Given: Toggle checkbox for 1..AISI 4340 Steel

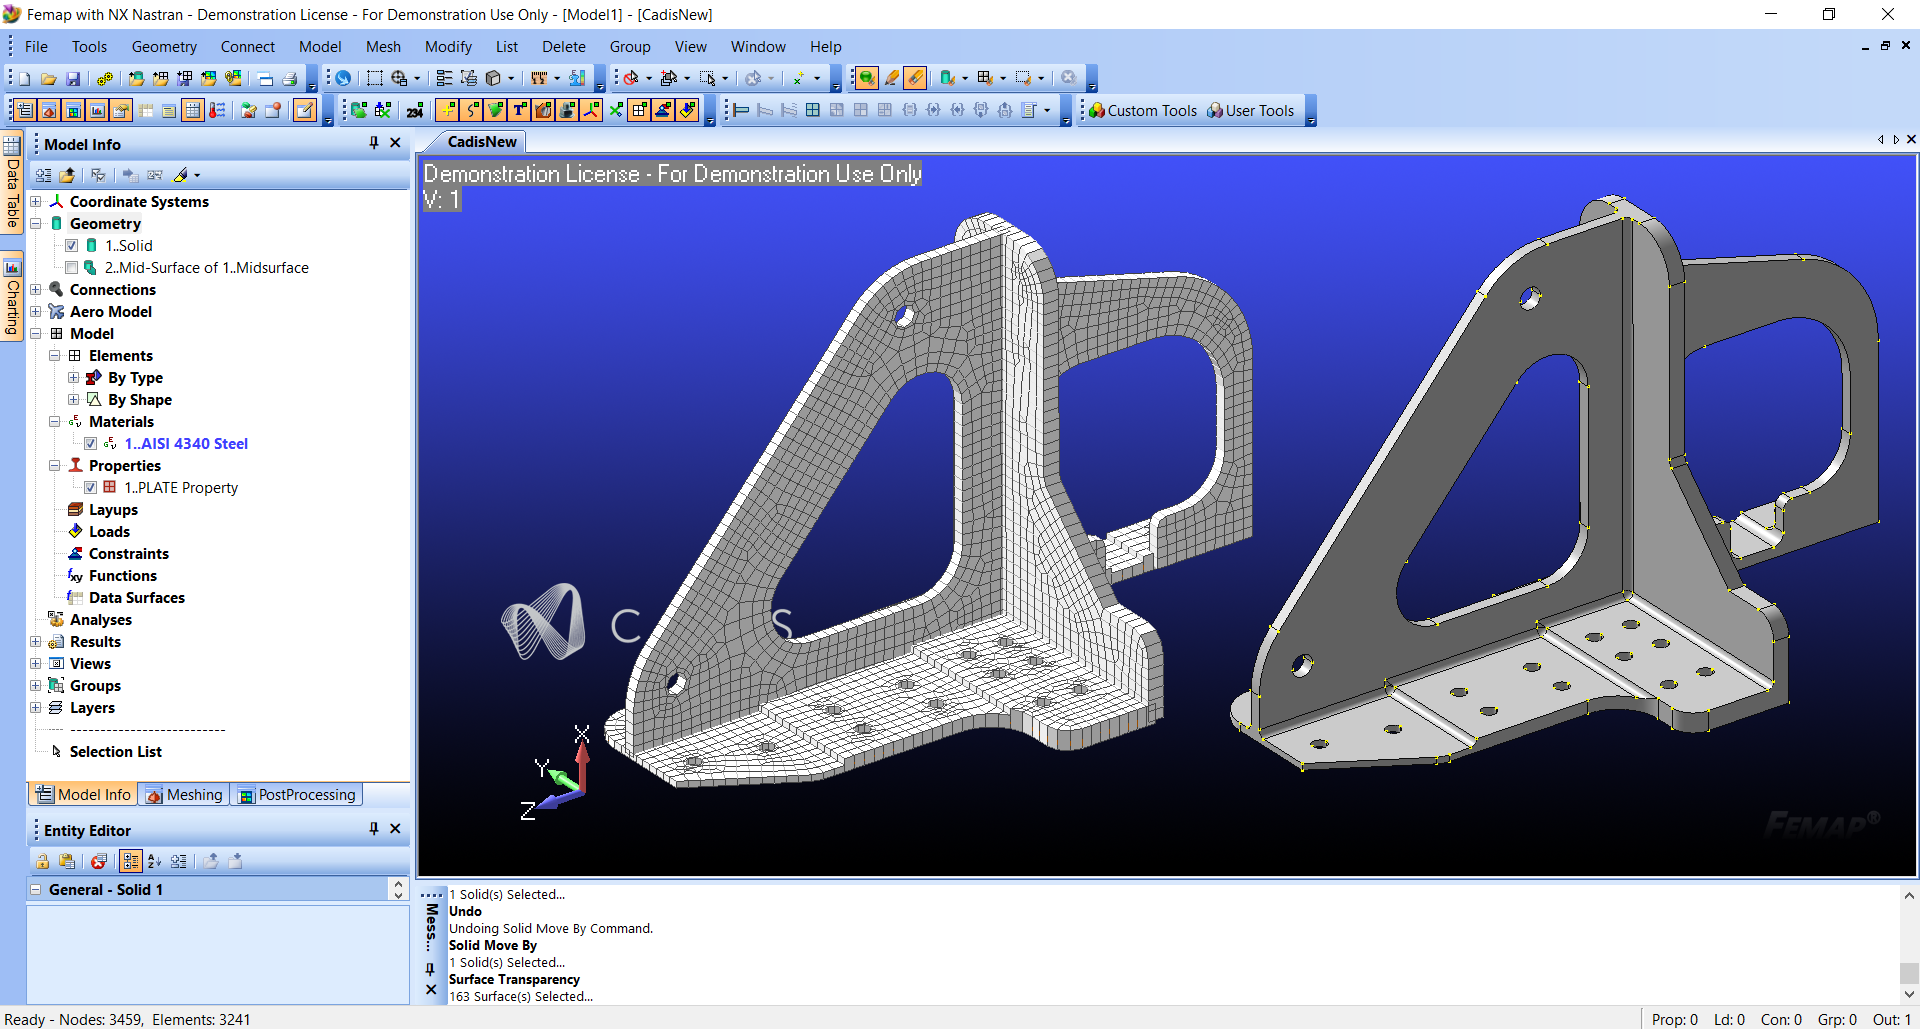Looking at the screenshot, I should tap(91, 444).
